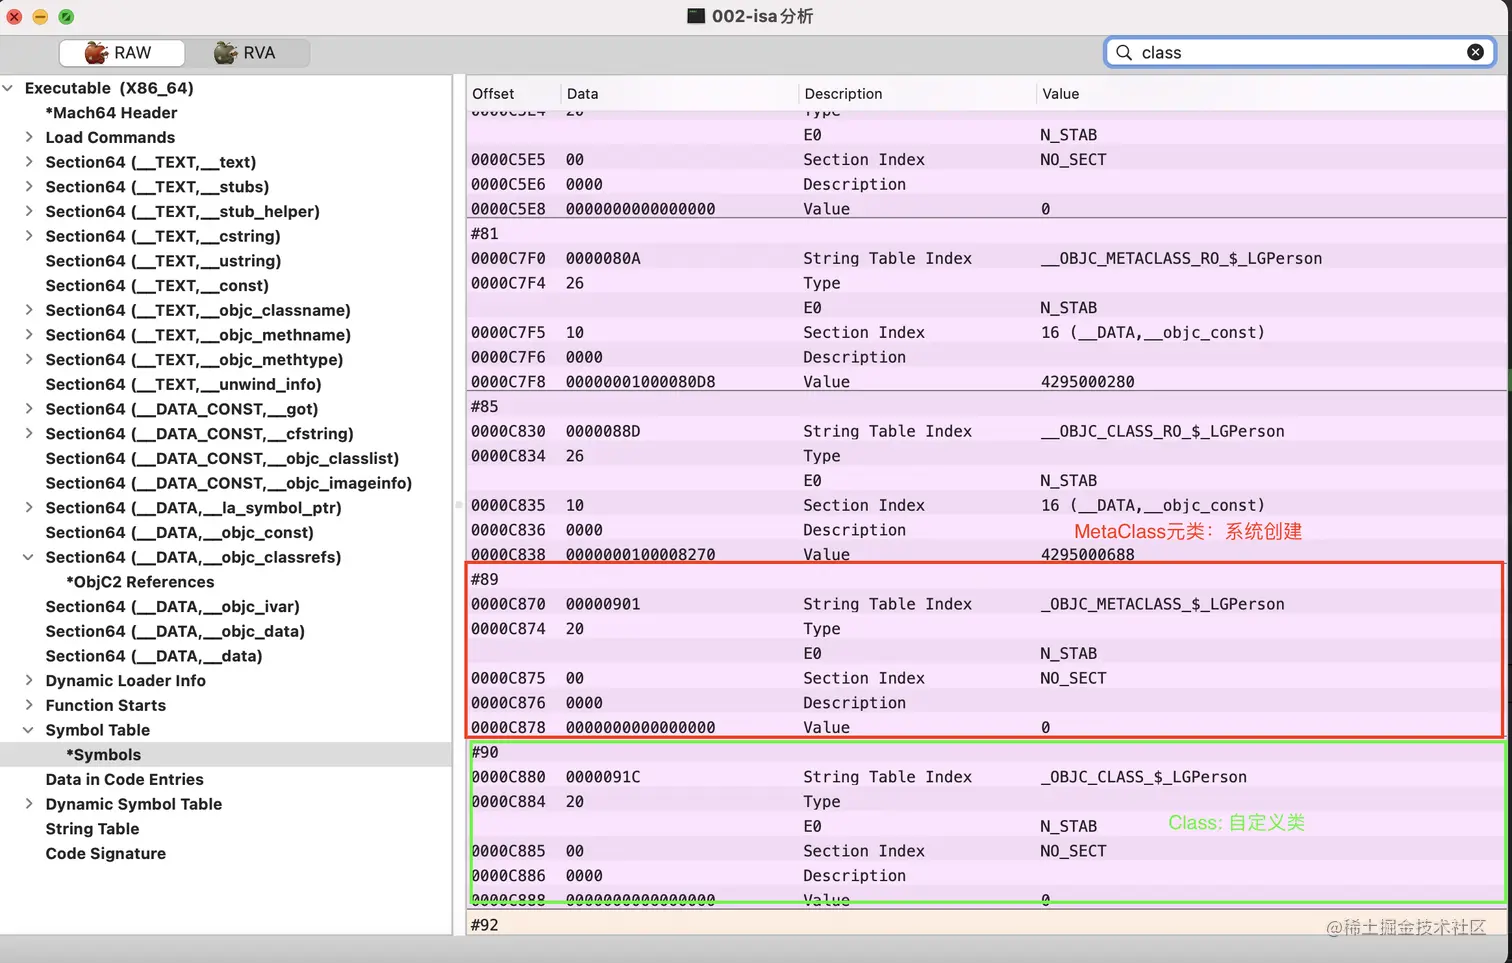Screen dimensions: 1512x963
Task: Select the #89 symbol row
Action: [986, 579]
